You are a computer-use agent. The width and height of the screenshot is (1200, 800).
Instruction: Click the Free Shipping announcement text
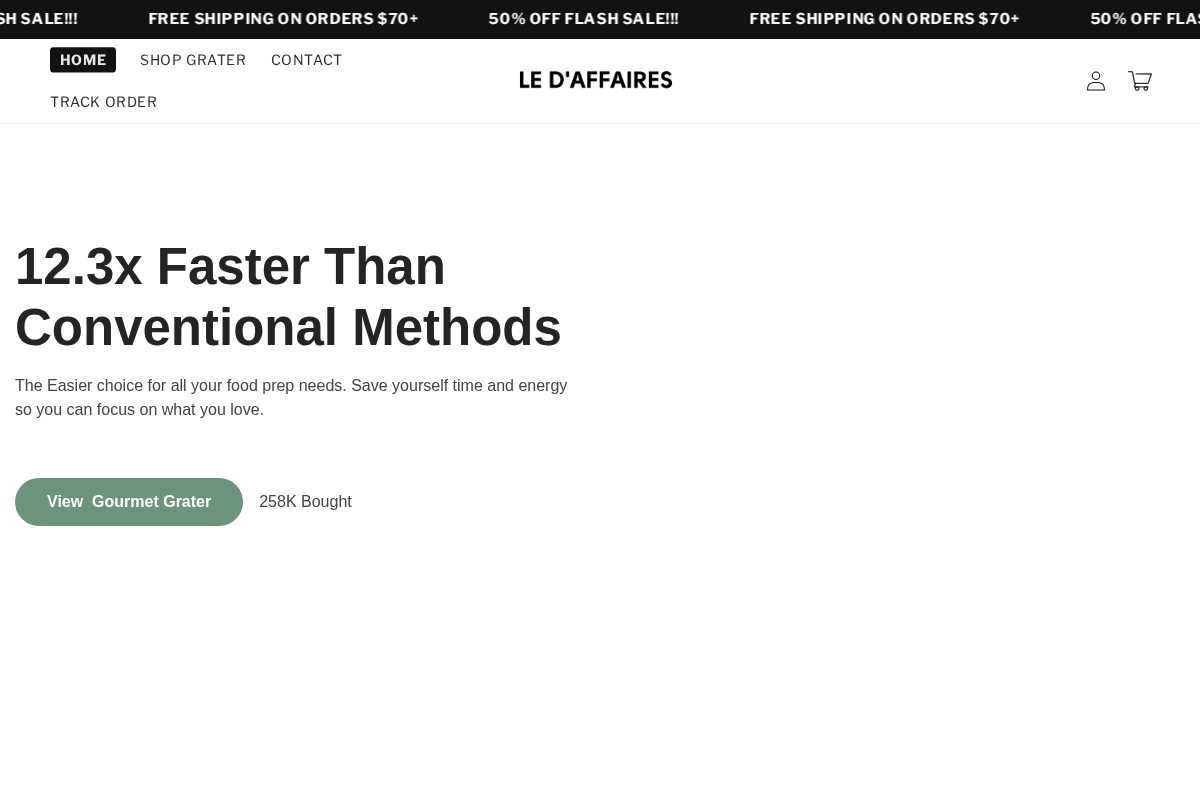pos(283,18)
